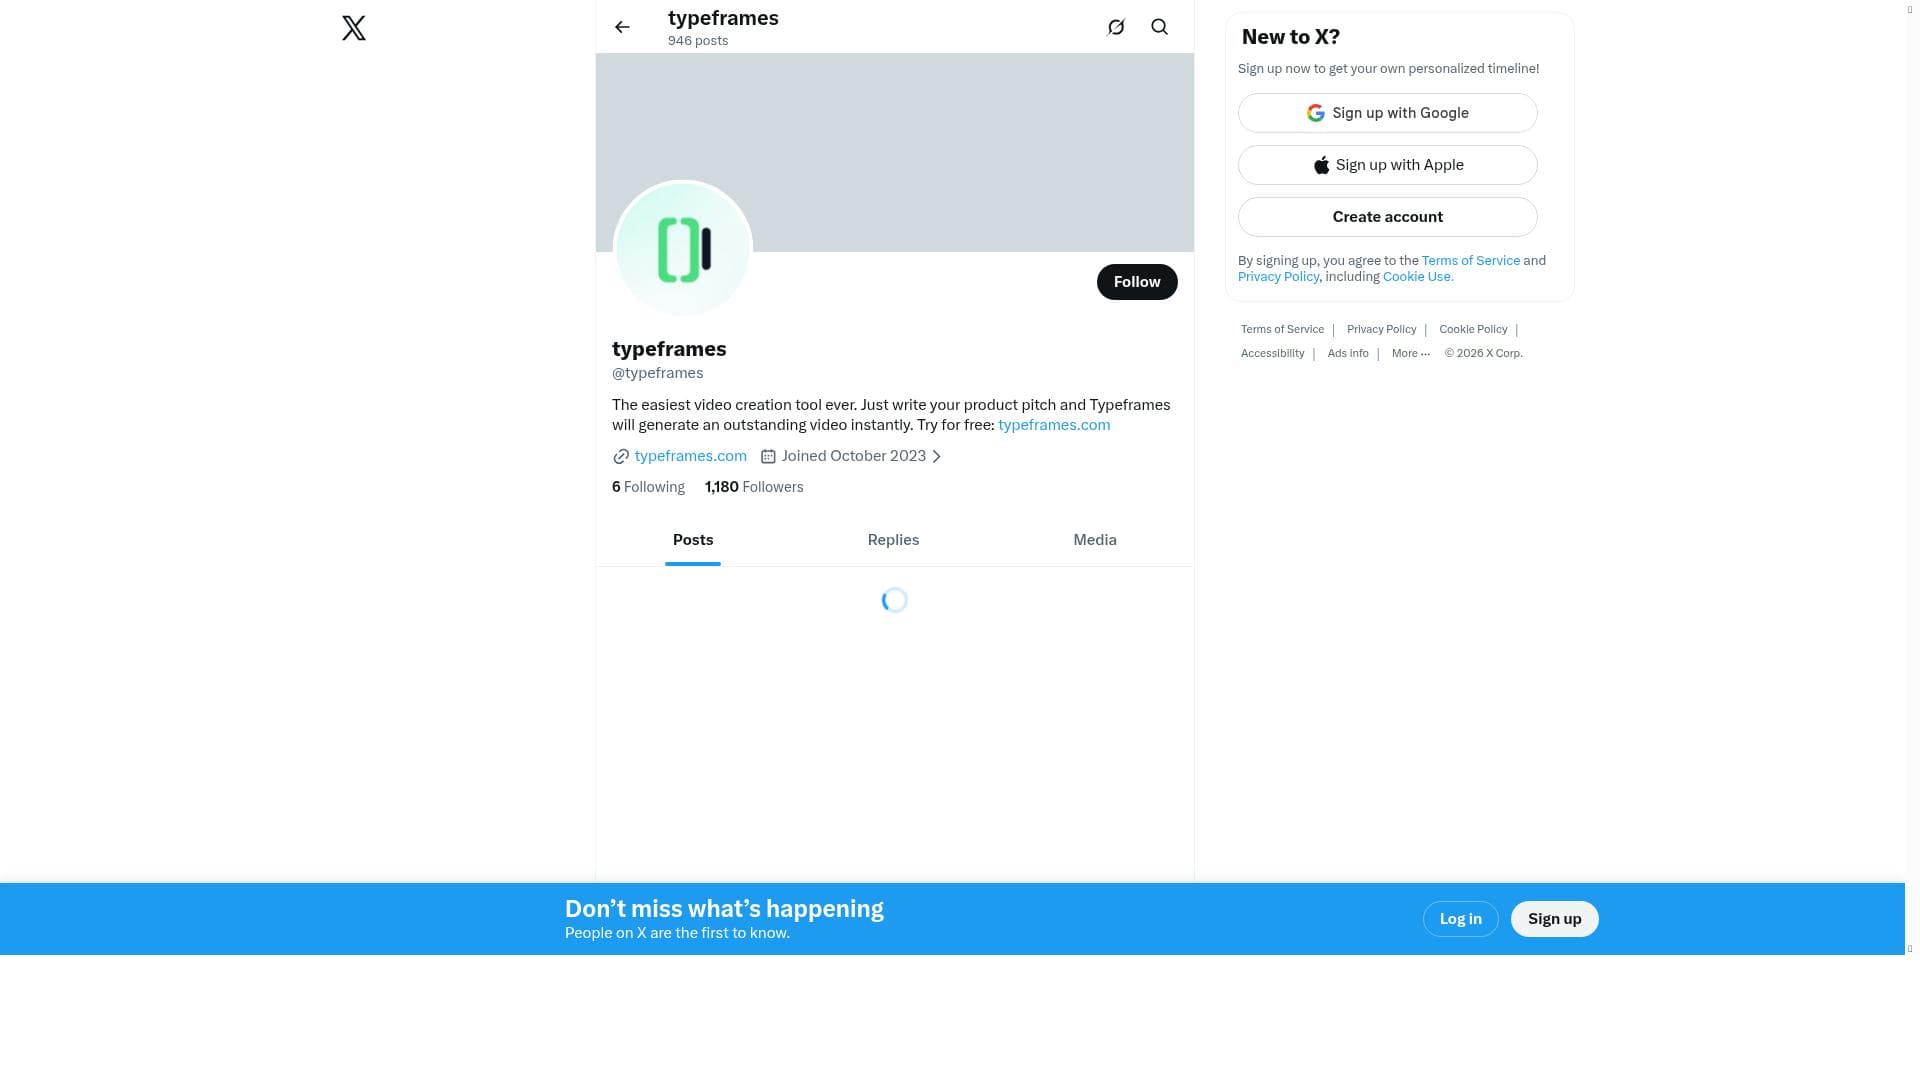Image resolution: width=1920 pixels, height=1080 pixels.
Task: Sign up with Apple
Action: 1387,165
